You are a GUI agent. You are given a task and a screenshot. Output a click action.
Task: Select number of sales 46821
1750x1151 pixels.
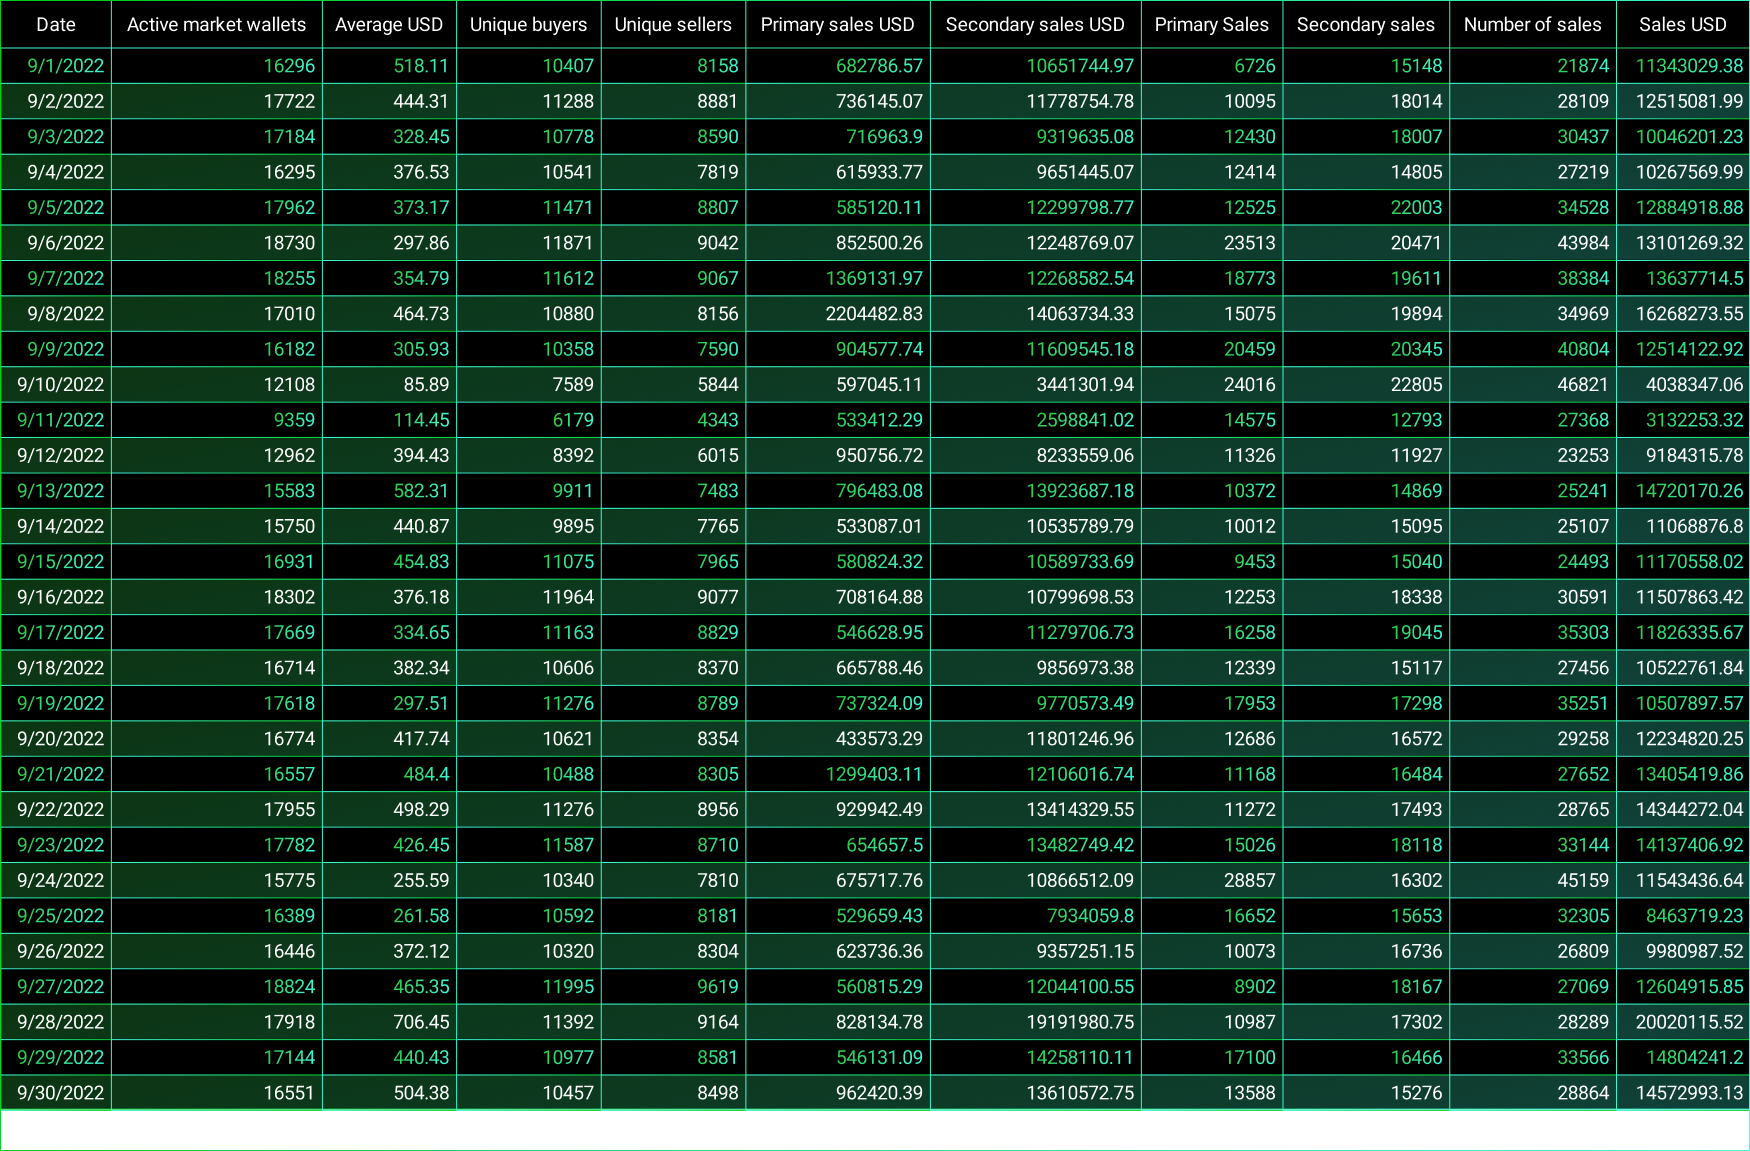pyautogui.click(x=1533, y=385)
